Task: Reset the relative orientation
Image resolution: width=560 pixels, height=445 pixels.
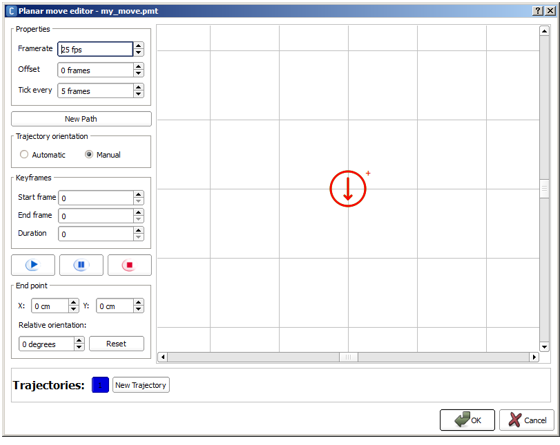Action: click(x=116, y=344)
